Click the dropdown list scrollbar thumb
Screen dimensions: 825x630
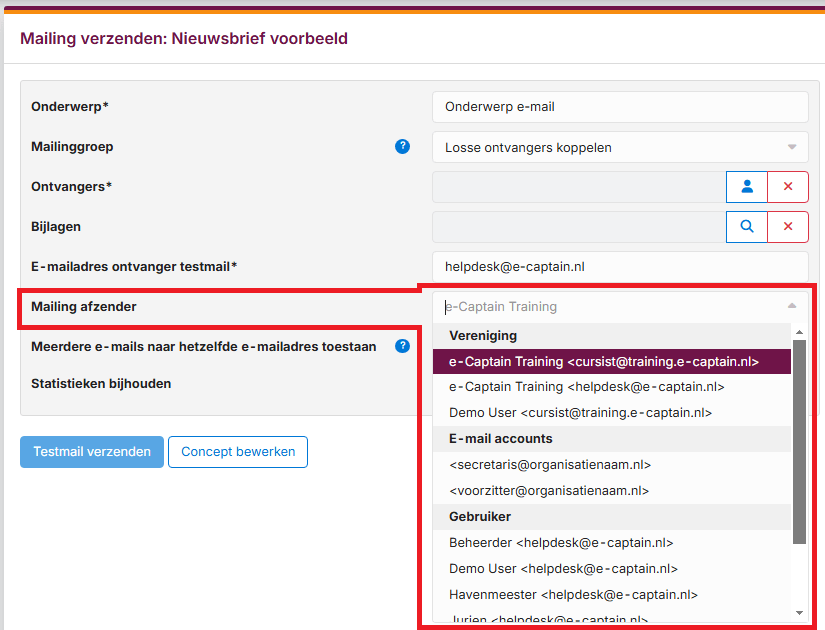click(799, 442)
